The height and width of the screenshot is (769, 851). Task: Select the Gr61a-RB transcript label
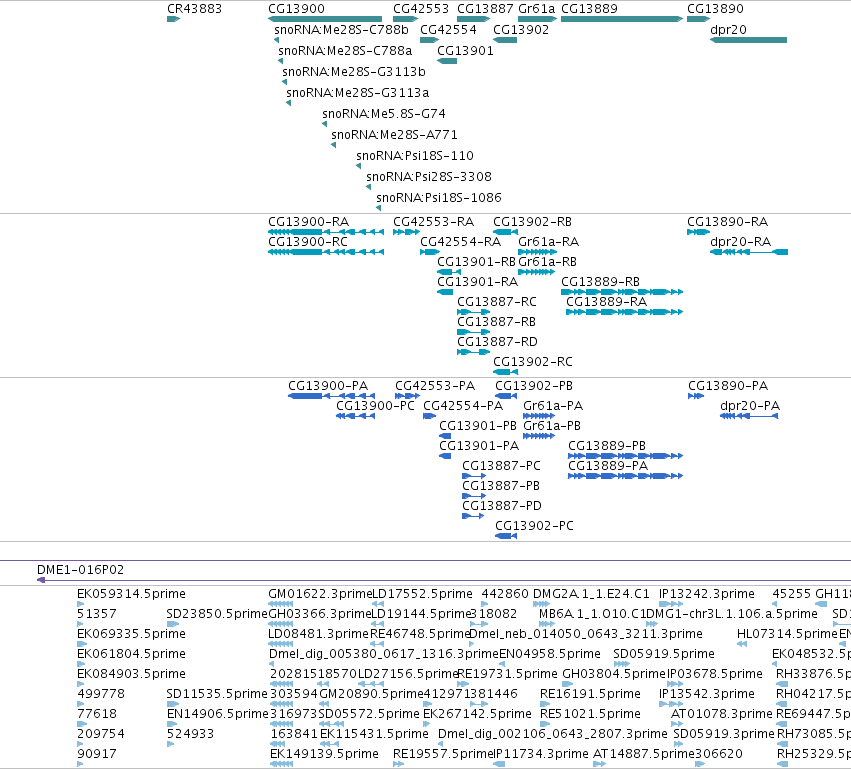click(548, 262)
